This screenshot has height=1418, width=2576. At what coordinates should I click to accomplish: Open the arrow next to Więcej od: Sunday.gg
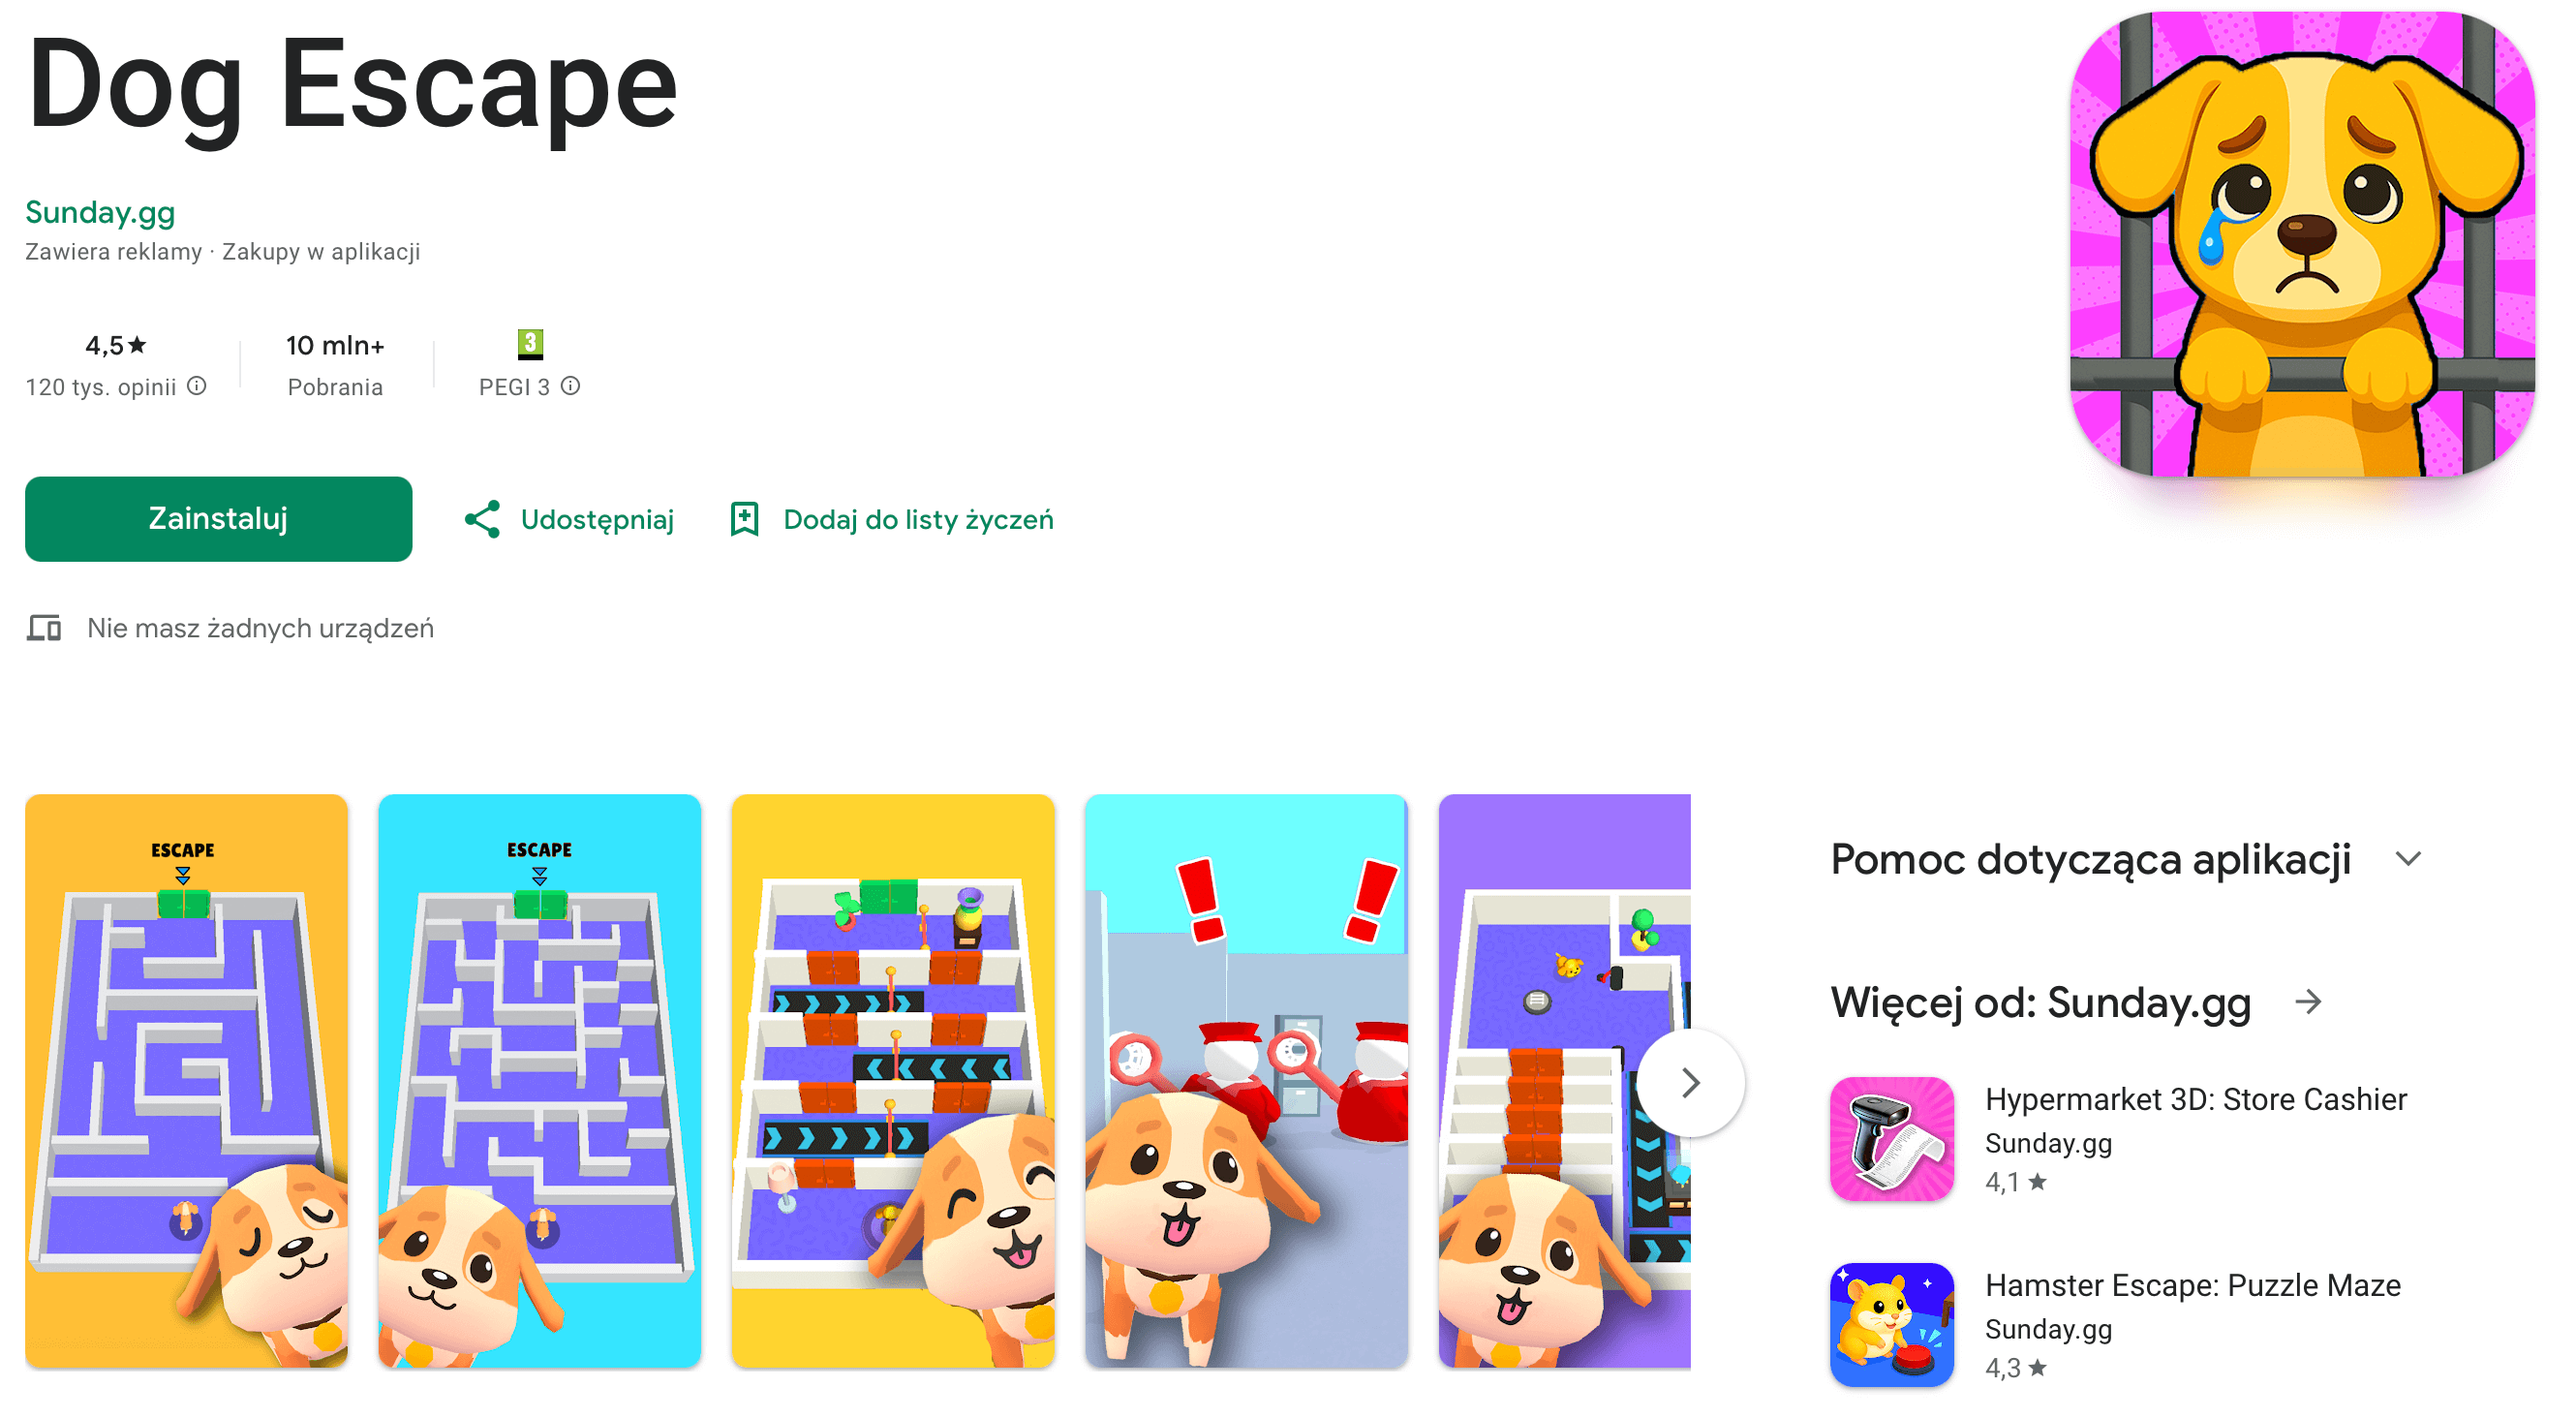coord(2308,1001)
